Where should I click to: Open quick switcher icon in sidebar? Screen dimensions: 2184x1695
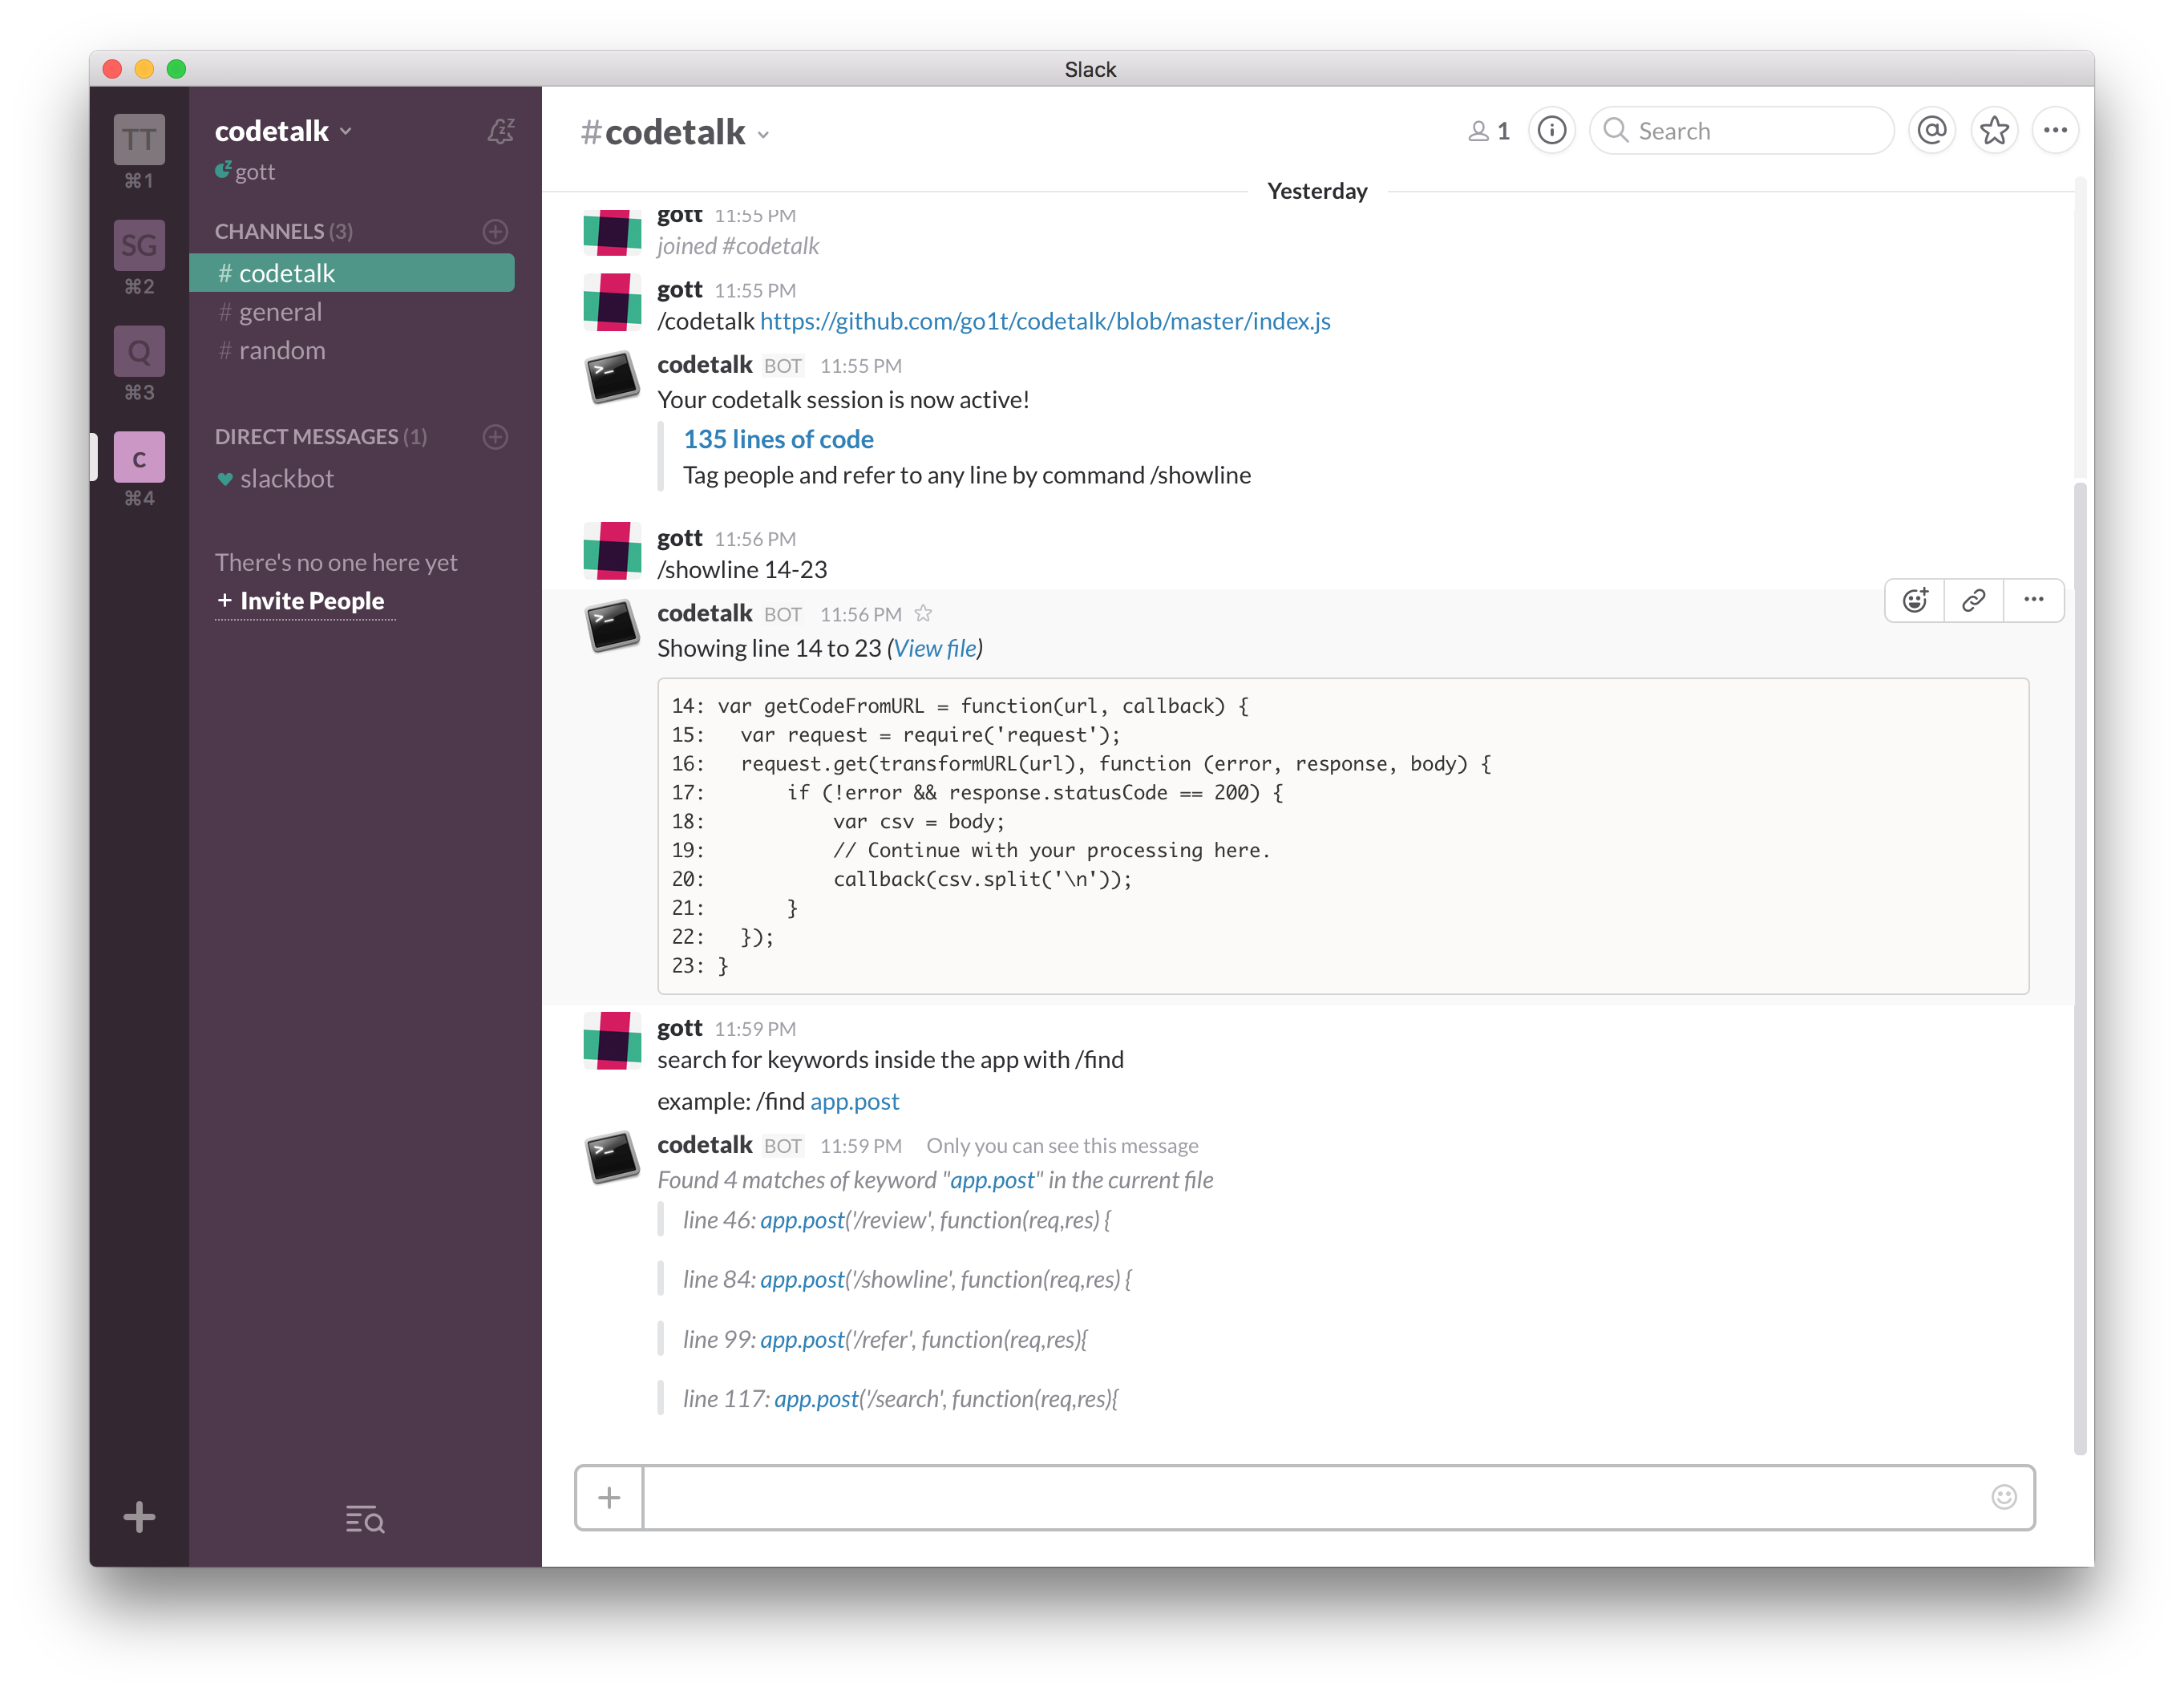click(x=365, y=1519)
